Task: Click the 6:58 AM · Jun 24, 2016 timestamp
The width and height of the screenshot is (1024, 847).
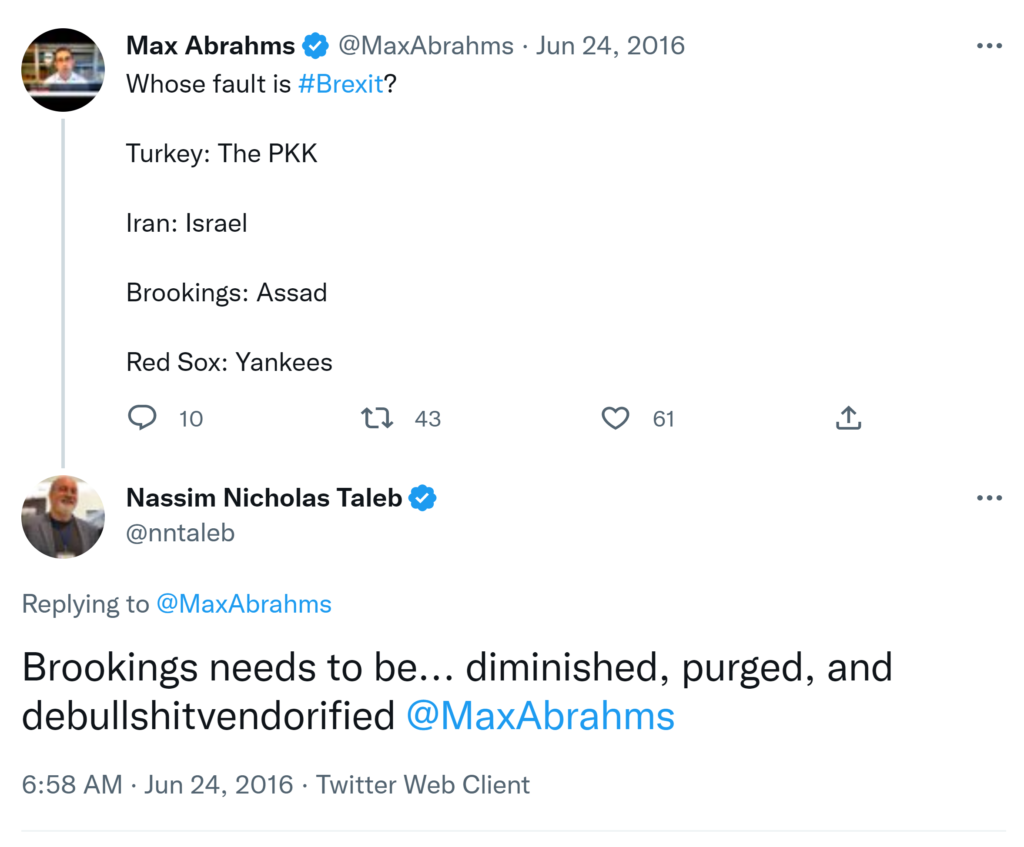Action: point(157,785)
